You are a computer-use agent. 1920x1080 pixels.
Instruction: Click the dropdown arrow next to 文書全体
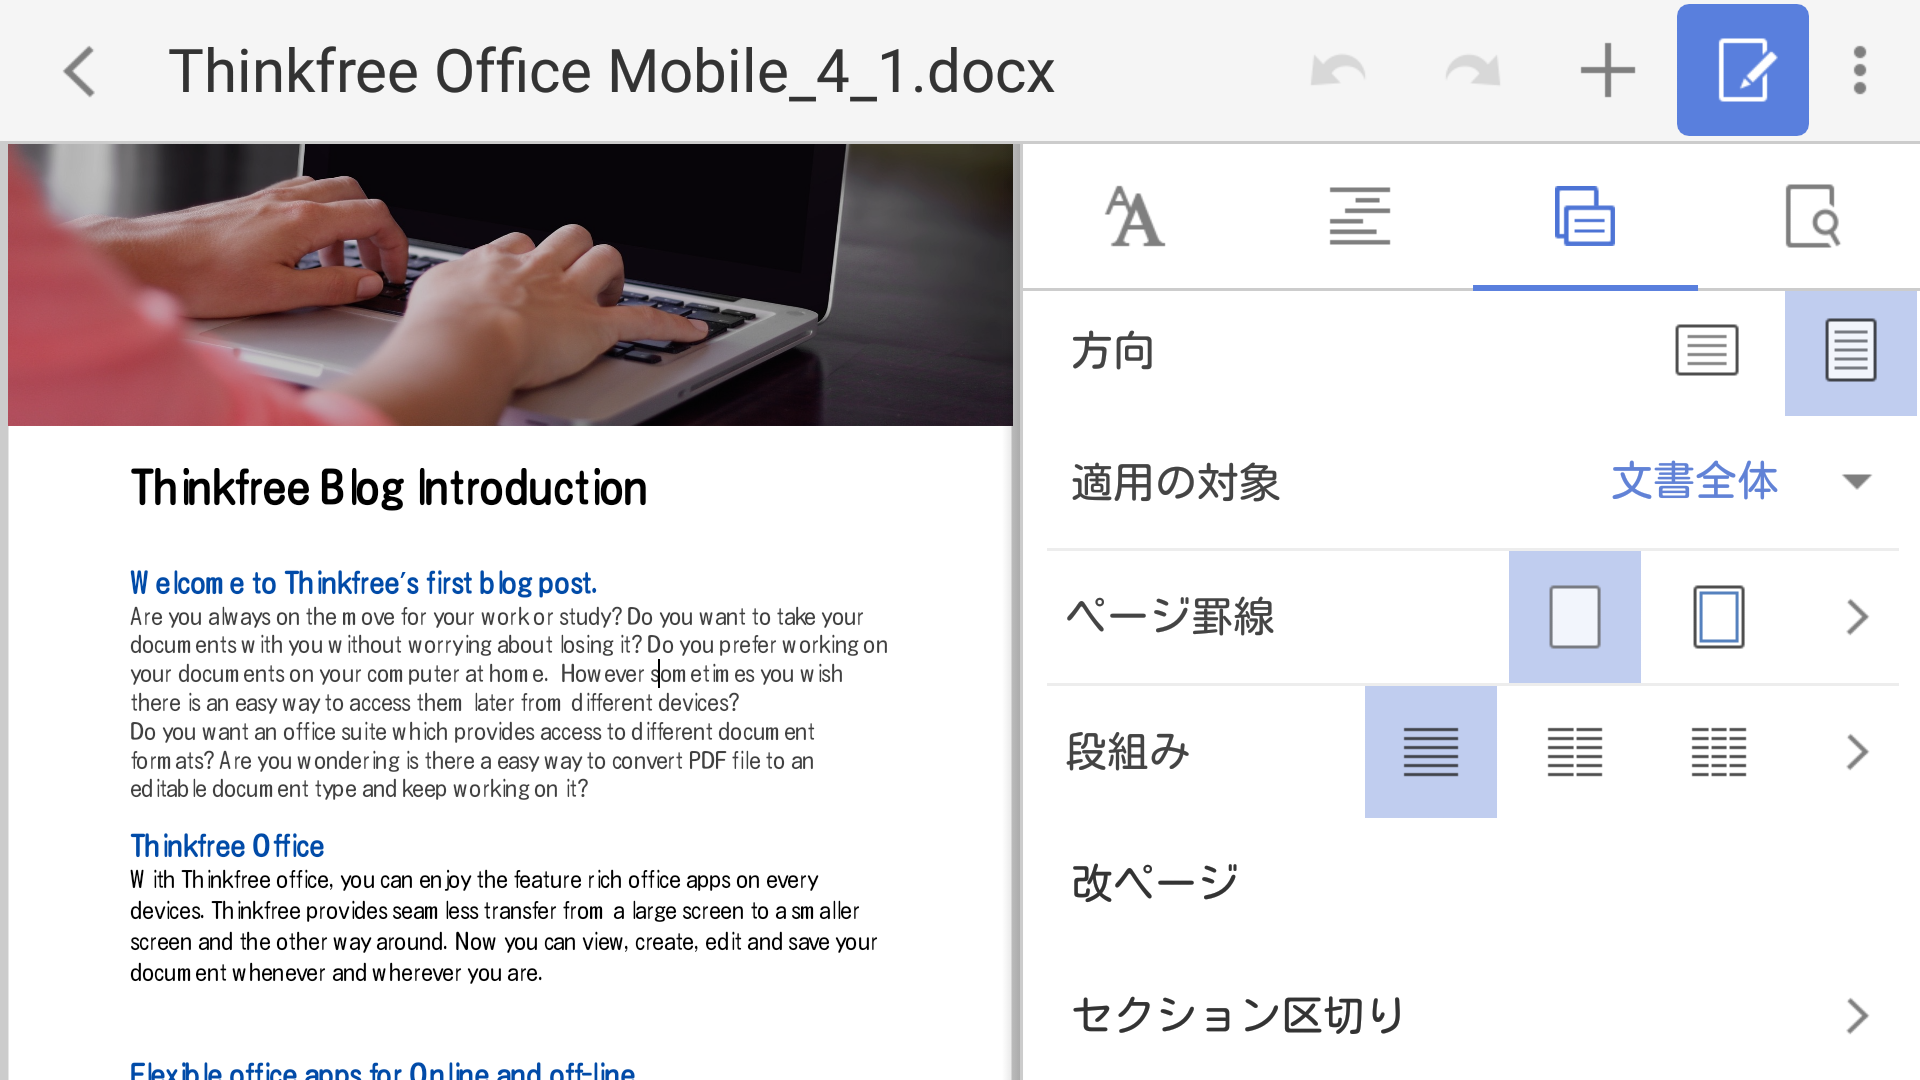[1857, 482]
